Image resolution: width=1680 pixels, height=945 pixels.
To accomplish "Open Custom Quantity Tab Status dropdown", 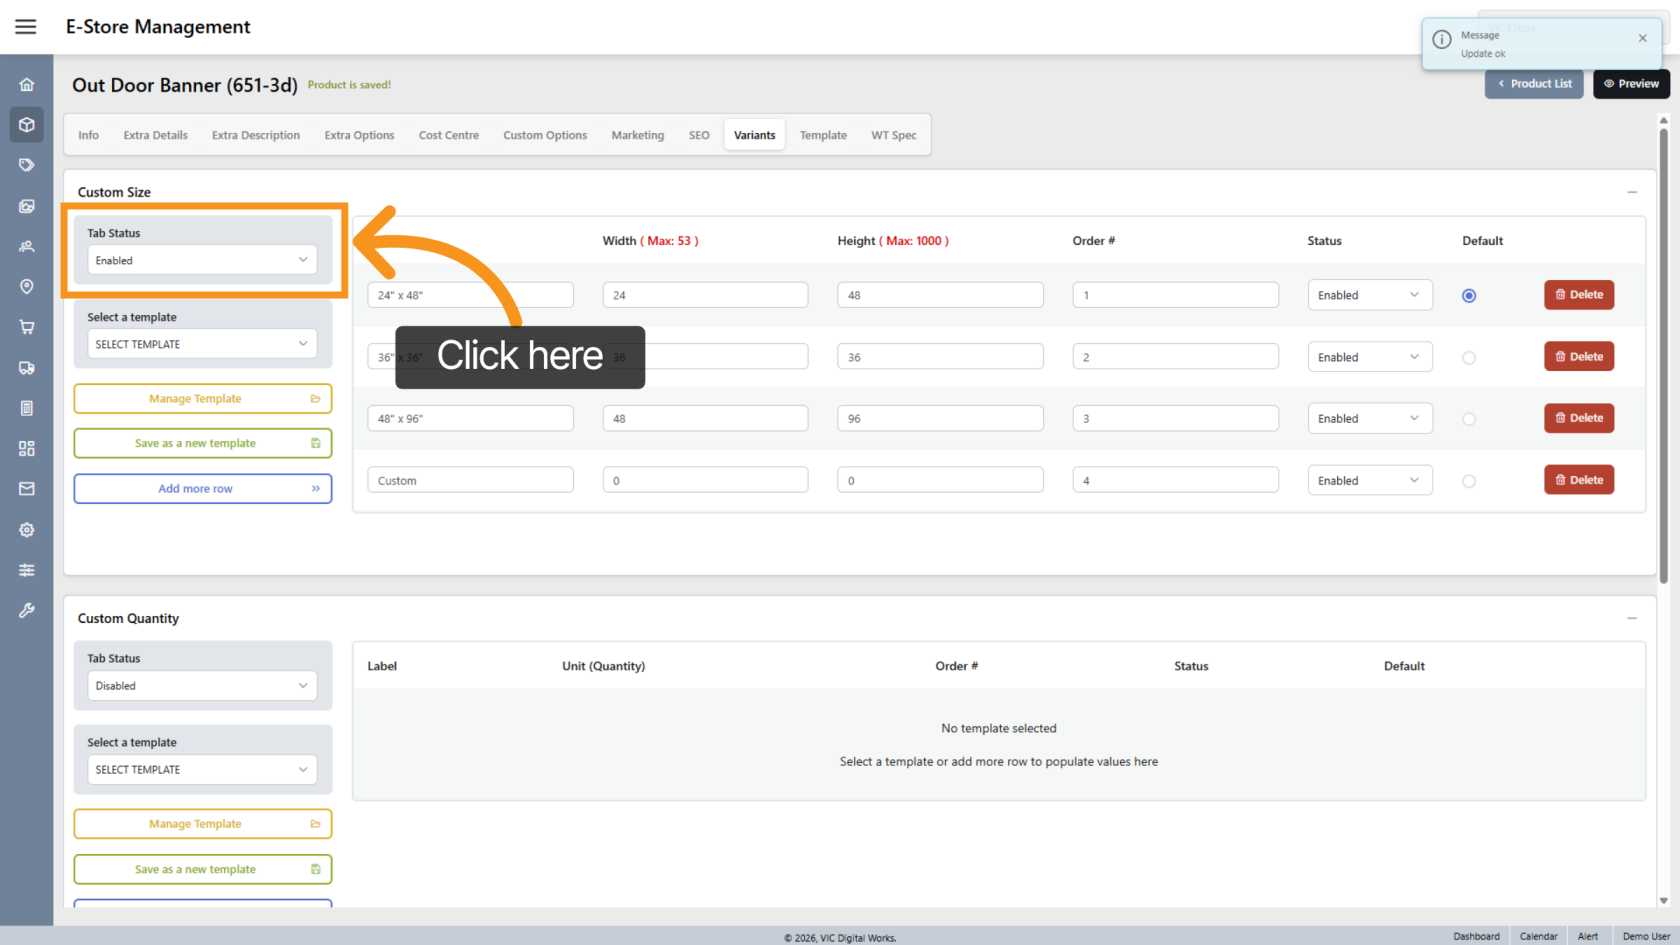I will pyautogui.click(x=202, y=686).
